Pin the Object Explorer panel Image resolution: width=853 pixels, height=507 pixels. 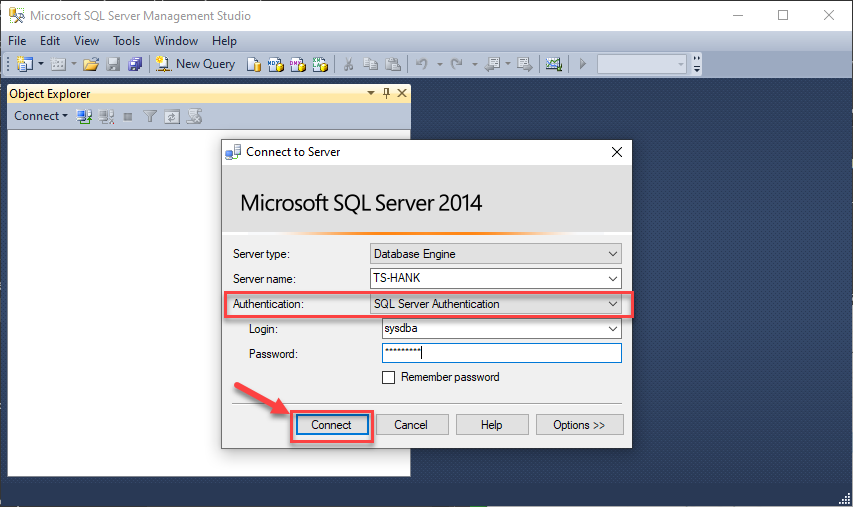pos(386,94)
